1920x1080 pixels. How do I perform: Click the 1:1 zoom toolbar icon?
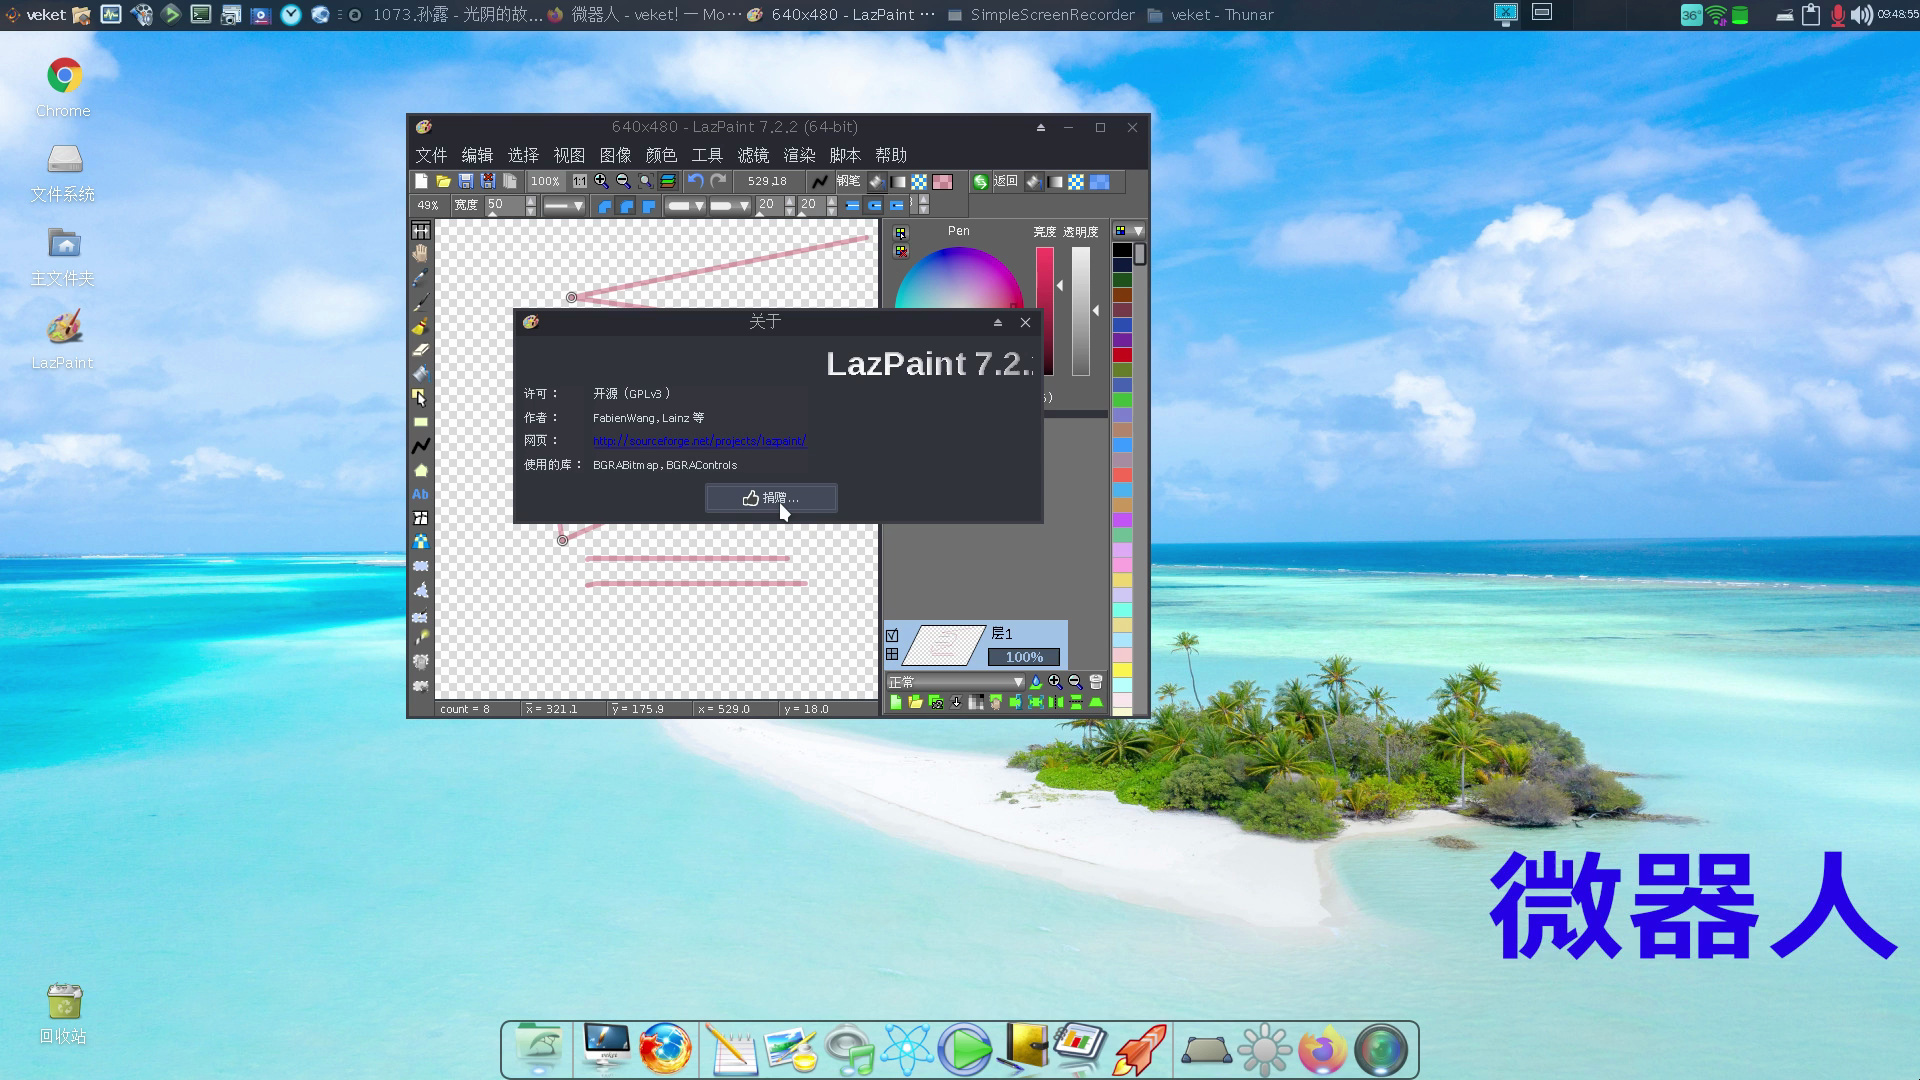tap(580, 181)
